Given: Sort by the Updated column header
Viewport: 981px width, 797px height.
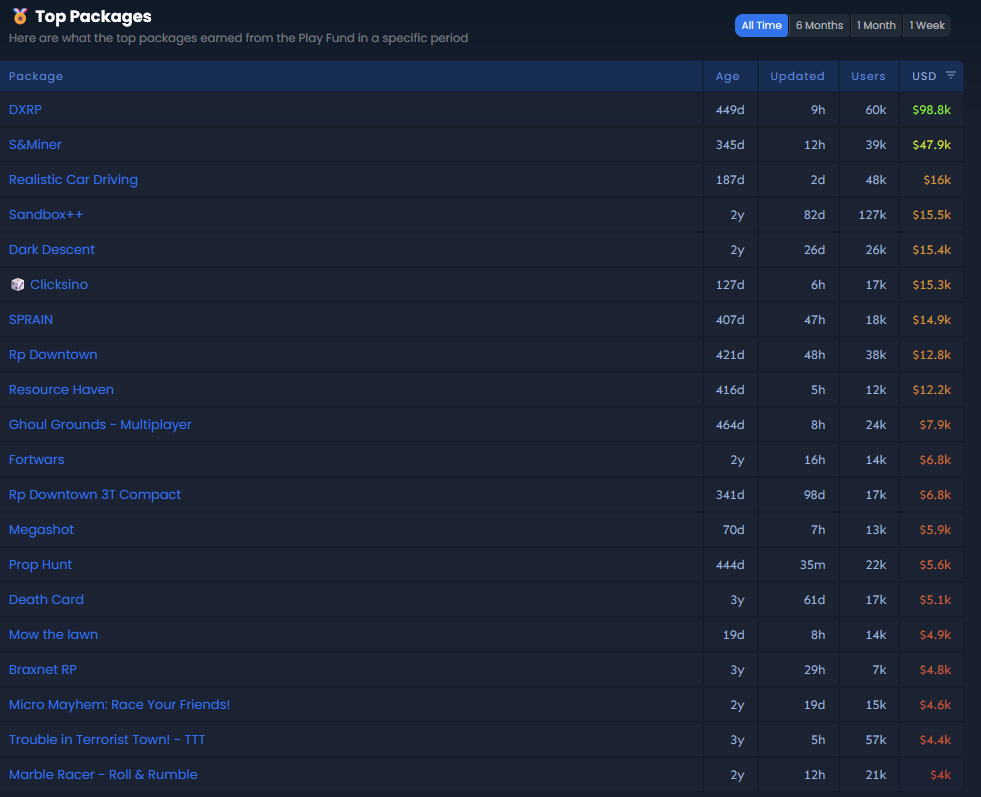Looking at the screenshot, I should [797, 76].
